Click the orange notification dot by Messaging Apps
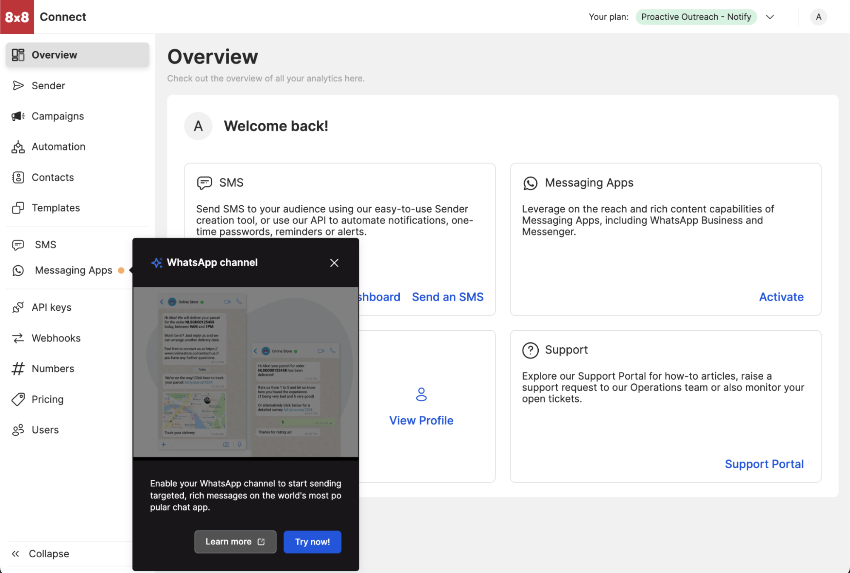Image resolution: width=850 pixels, height=573 pixels. [x=121, y=271]
